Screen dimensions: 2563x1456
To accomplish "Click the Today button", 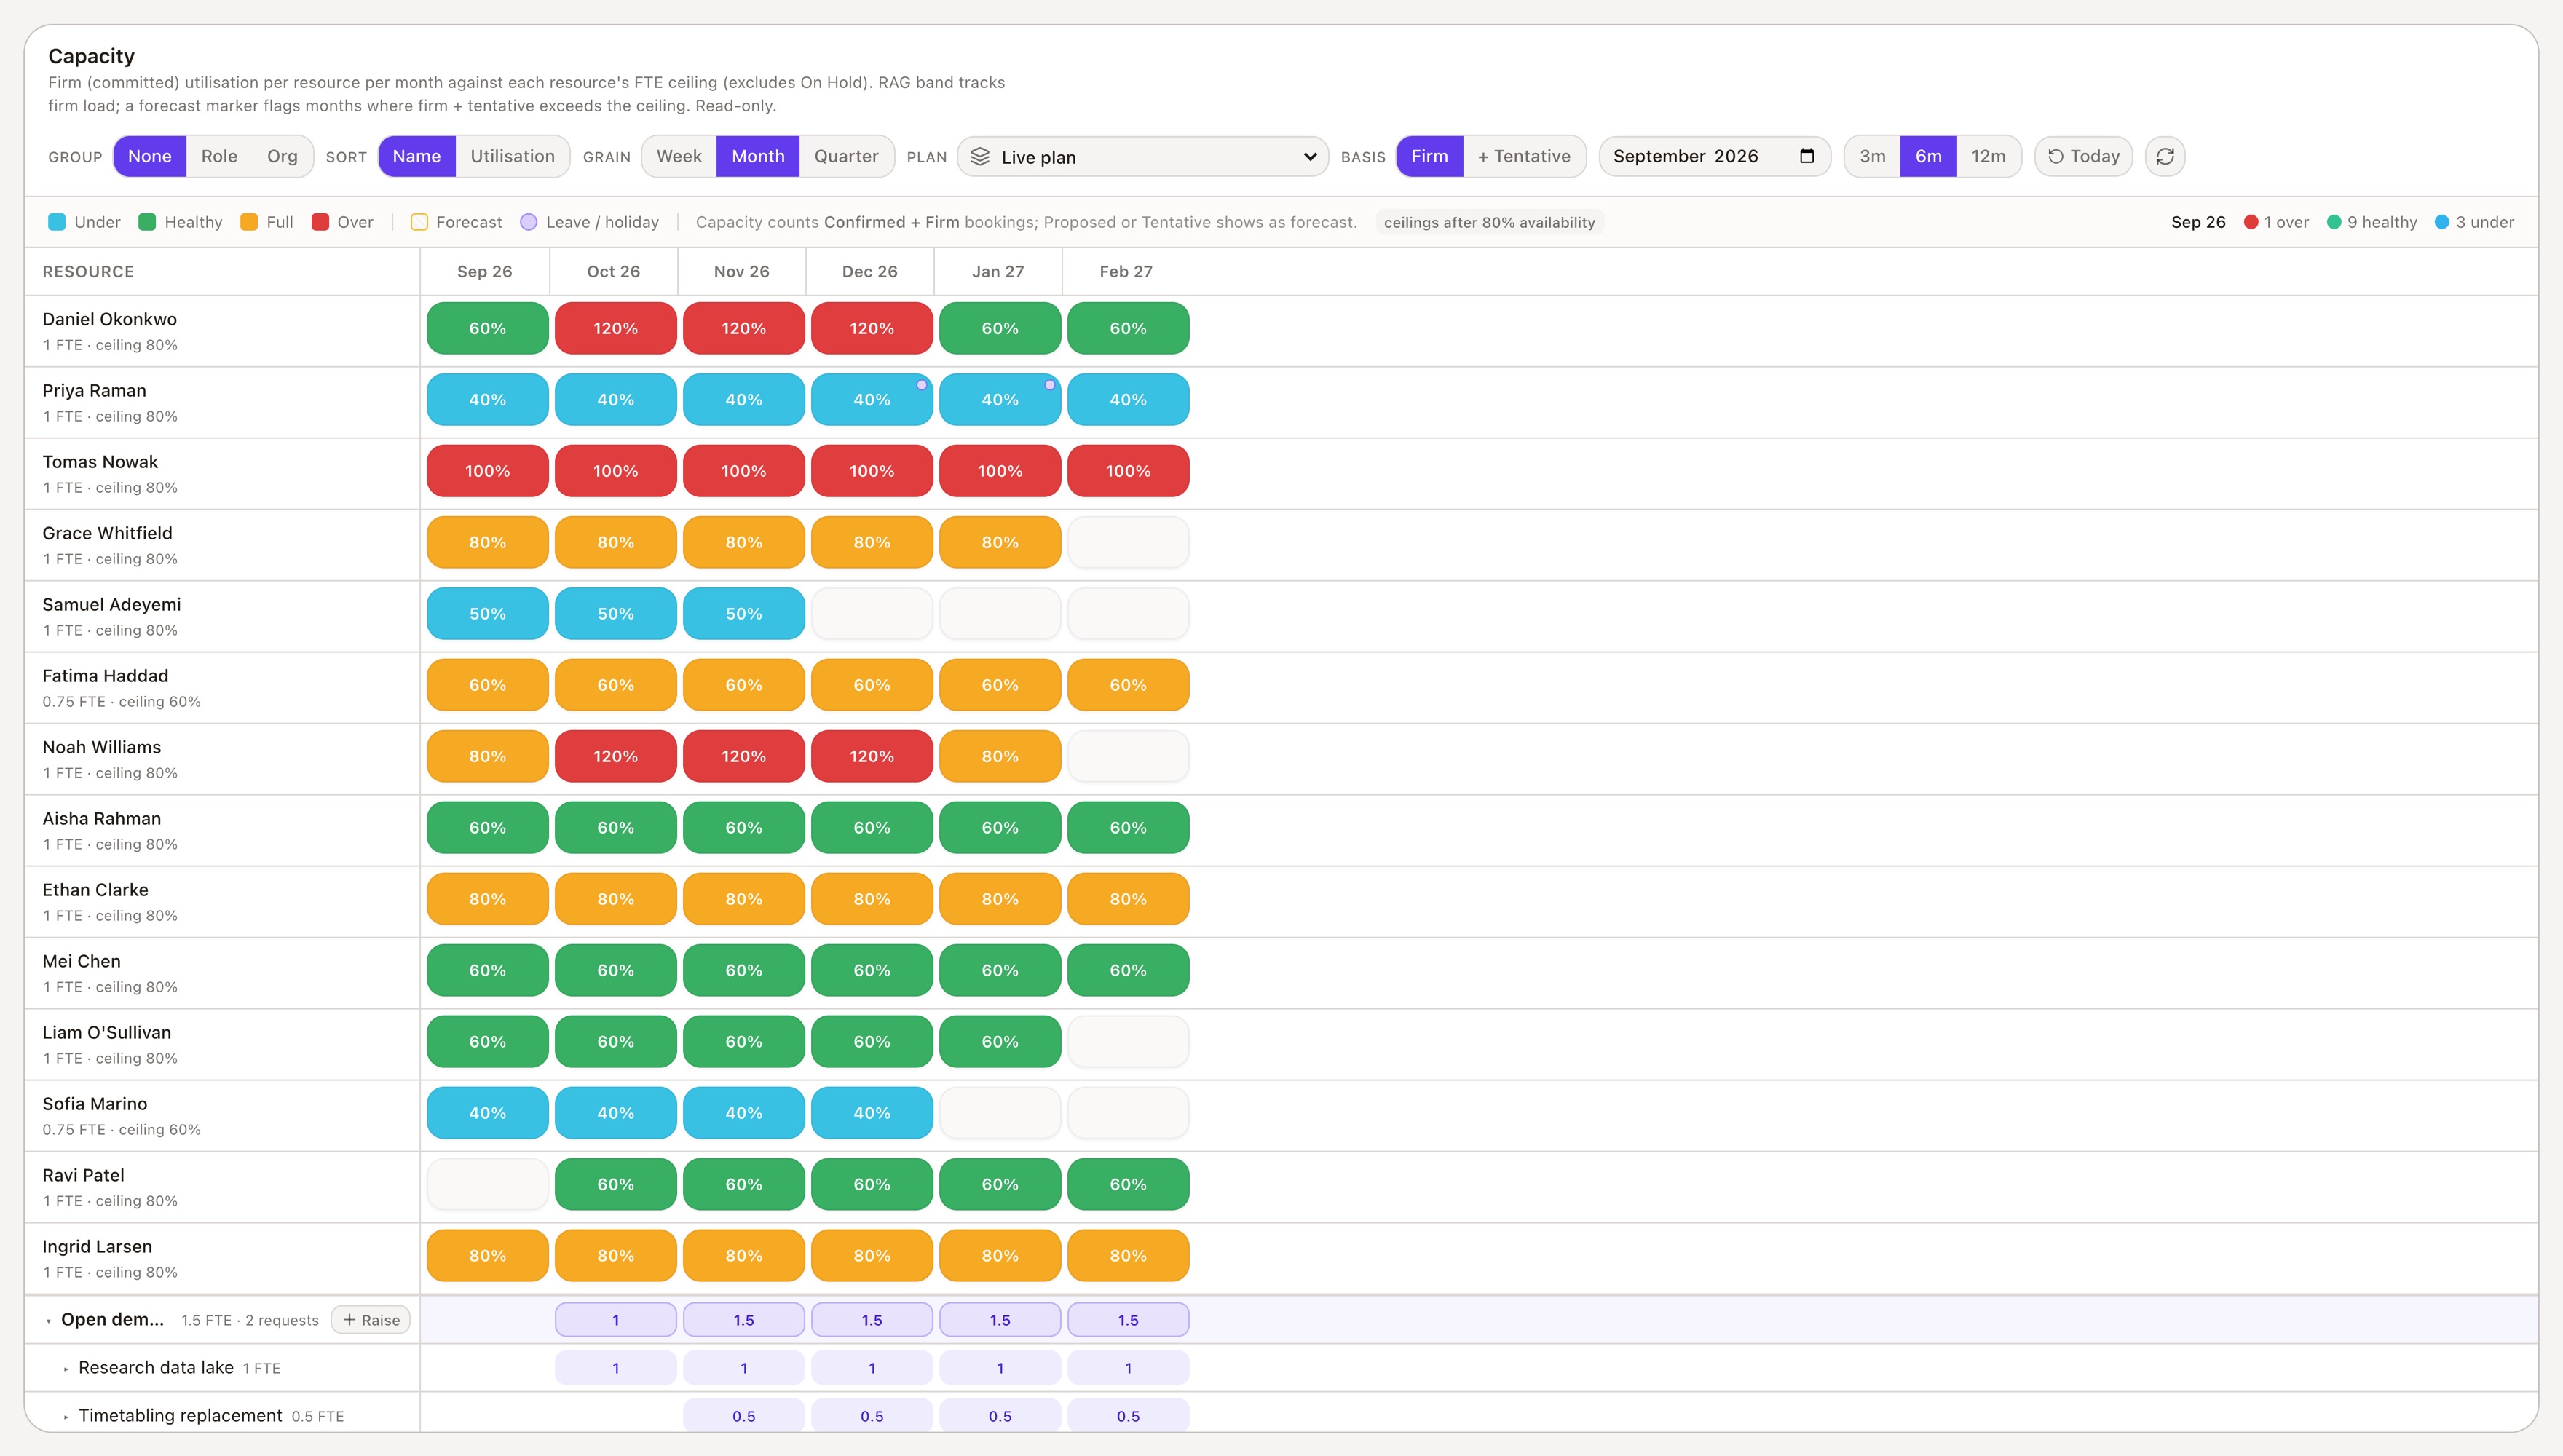I will point(2083,156).
